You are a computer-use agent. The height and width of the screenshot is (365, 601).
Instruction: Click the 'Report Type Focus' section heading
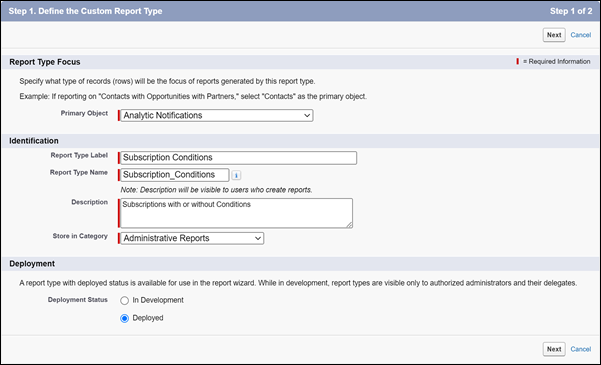(x=45, y=62)
